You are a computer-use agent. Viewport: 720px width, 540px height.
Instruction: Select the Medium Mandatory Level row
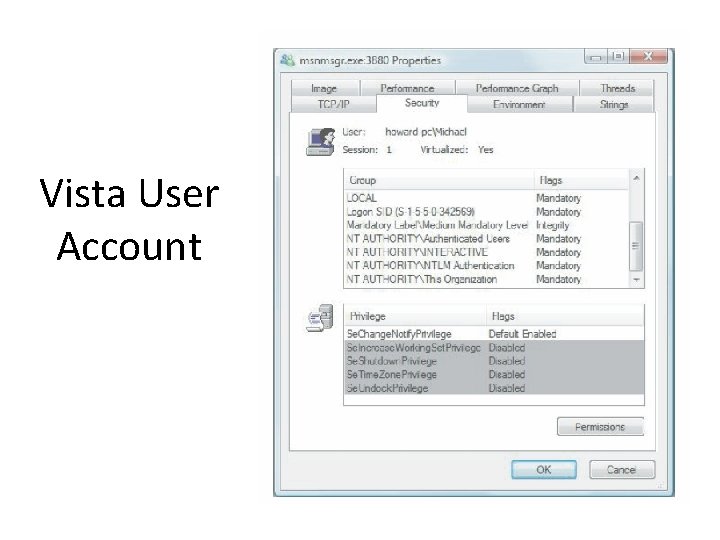(x=487, y=225)
